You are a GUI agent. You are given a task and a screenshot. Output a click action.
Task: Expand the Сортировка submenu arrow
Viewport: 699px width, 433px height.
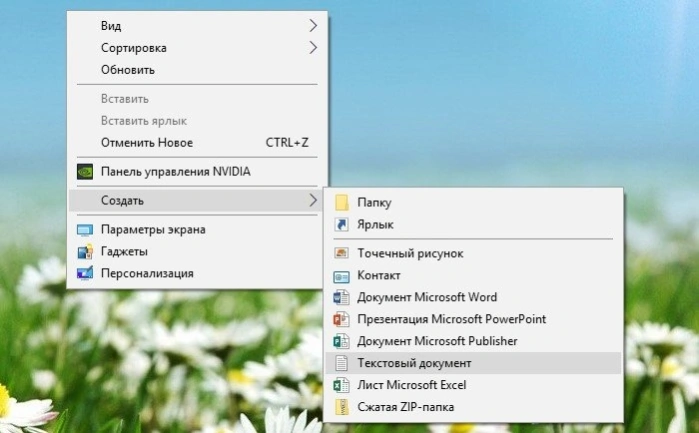(x=313, y=48)
